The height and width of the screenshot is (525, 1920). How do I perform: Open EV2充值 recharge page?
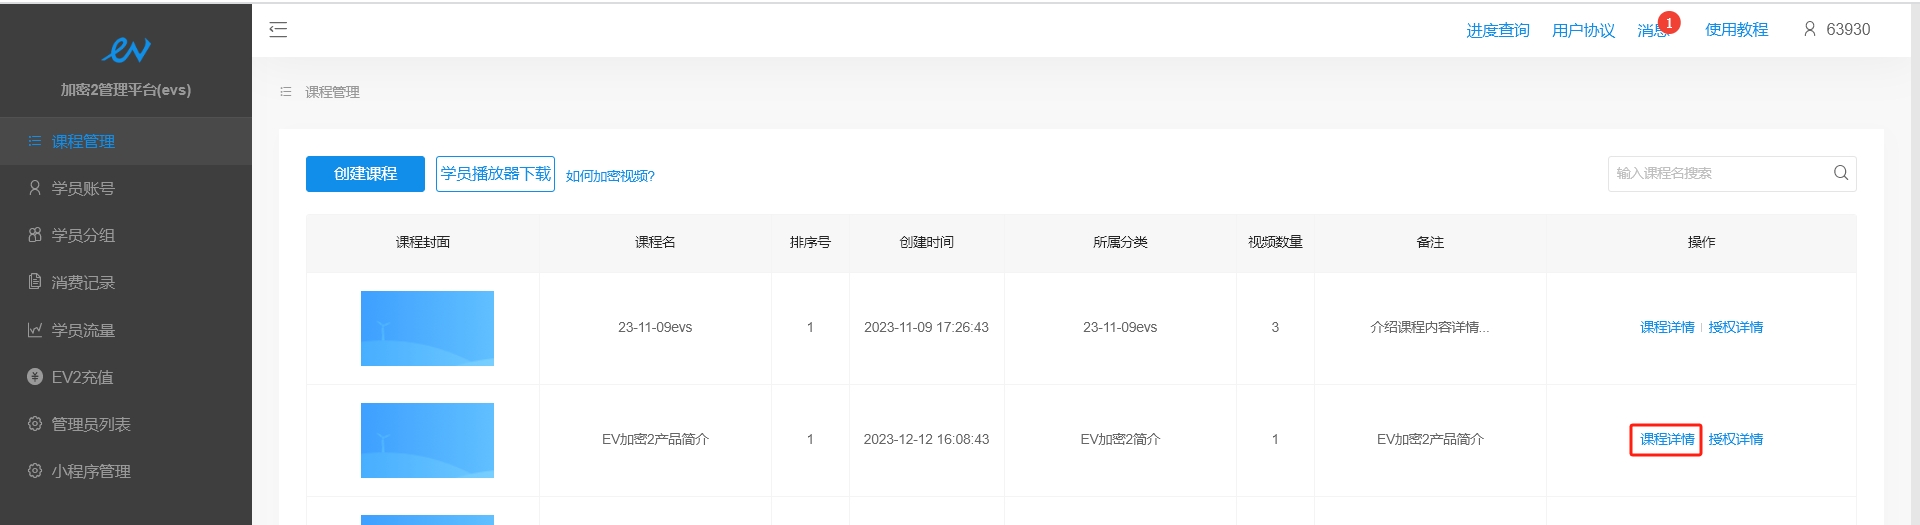pos(82,377)
